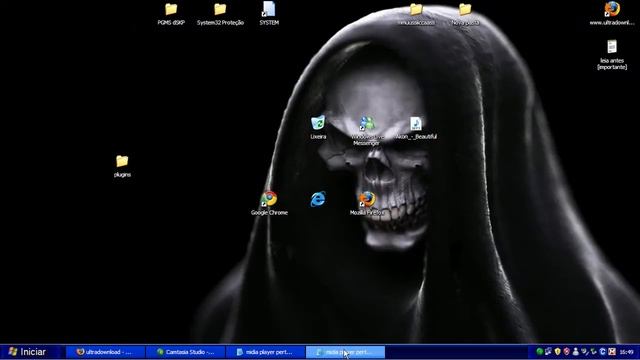Switch to ultradownload Firefox taskbar window

pyautogui.click(x=105, y=352)
